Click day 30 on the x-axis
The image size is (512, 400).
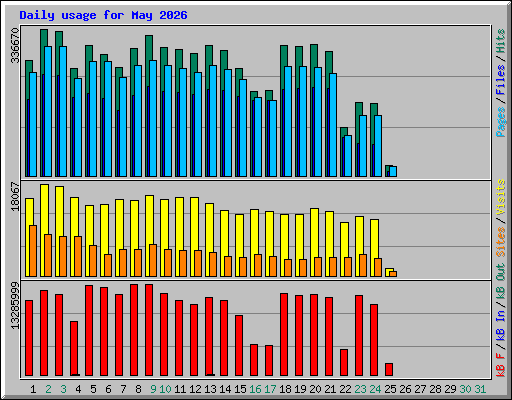tap(465, 389)
